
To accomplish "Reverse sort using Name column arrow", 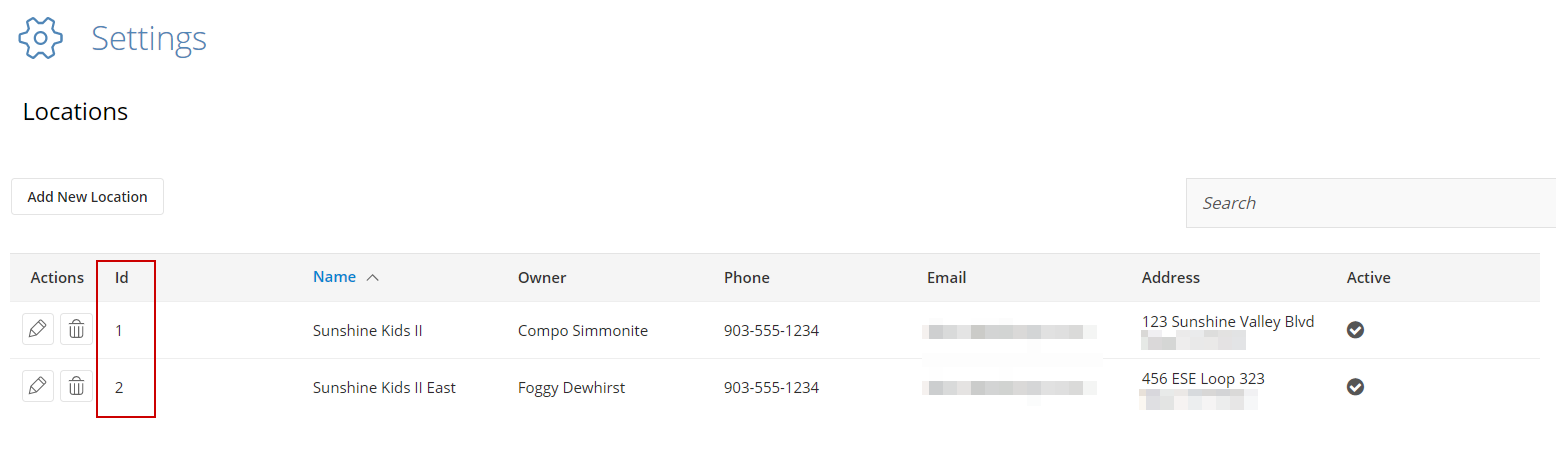I will (x=373, y=278).
